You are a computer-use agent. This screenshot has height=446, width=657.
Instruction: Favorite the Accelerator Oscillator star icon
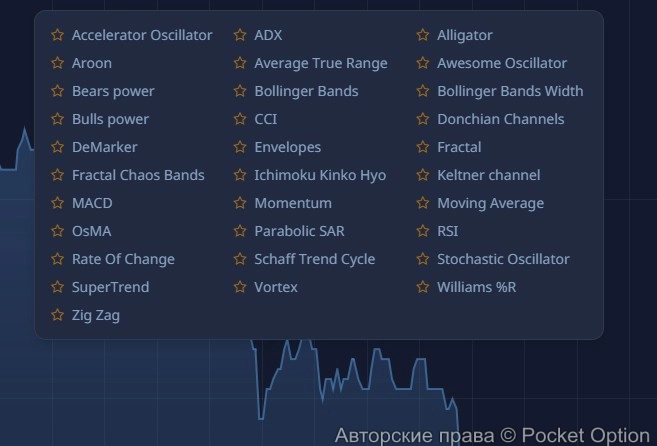57,35
